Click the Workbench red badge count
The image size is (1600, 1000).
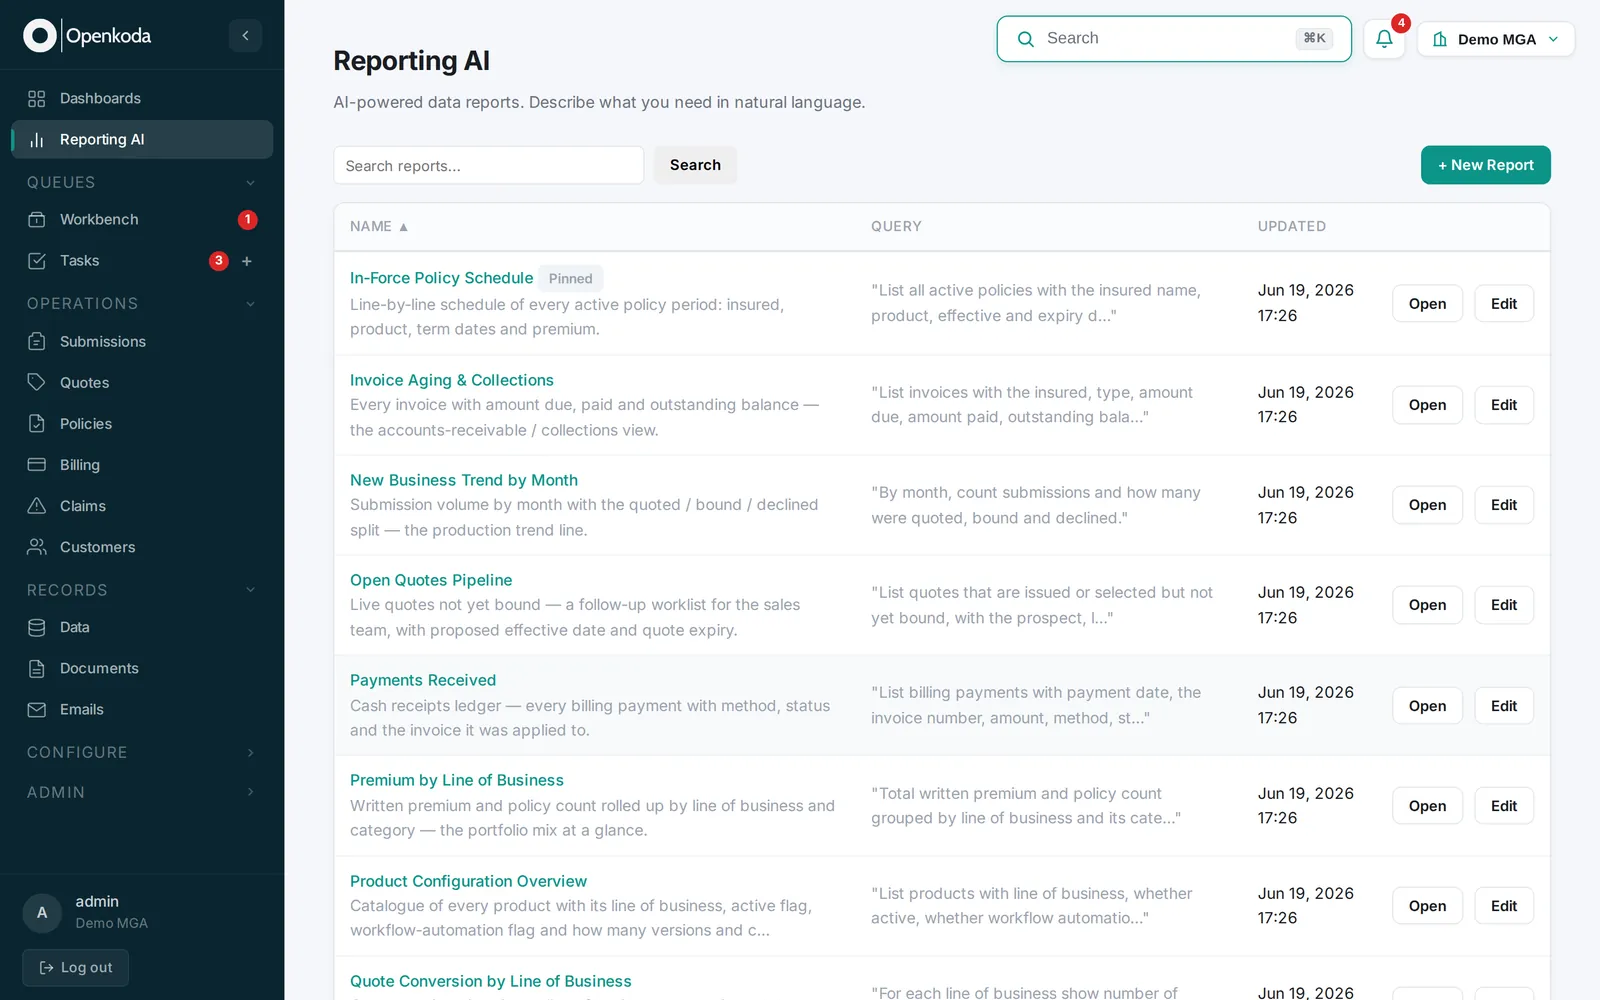click(247, 219)
